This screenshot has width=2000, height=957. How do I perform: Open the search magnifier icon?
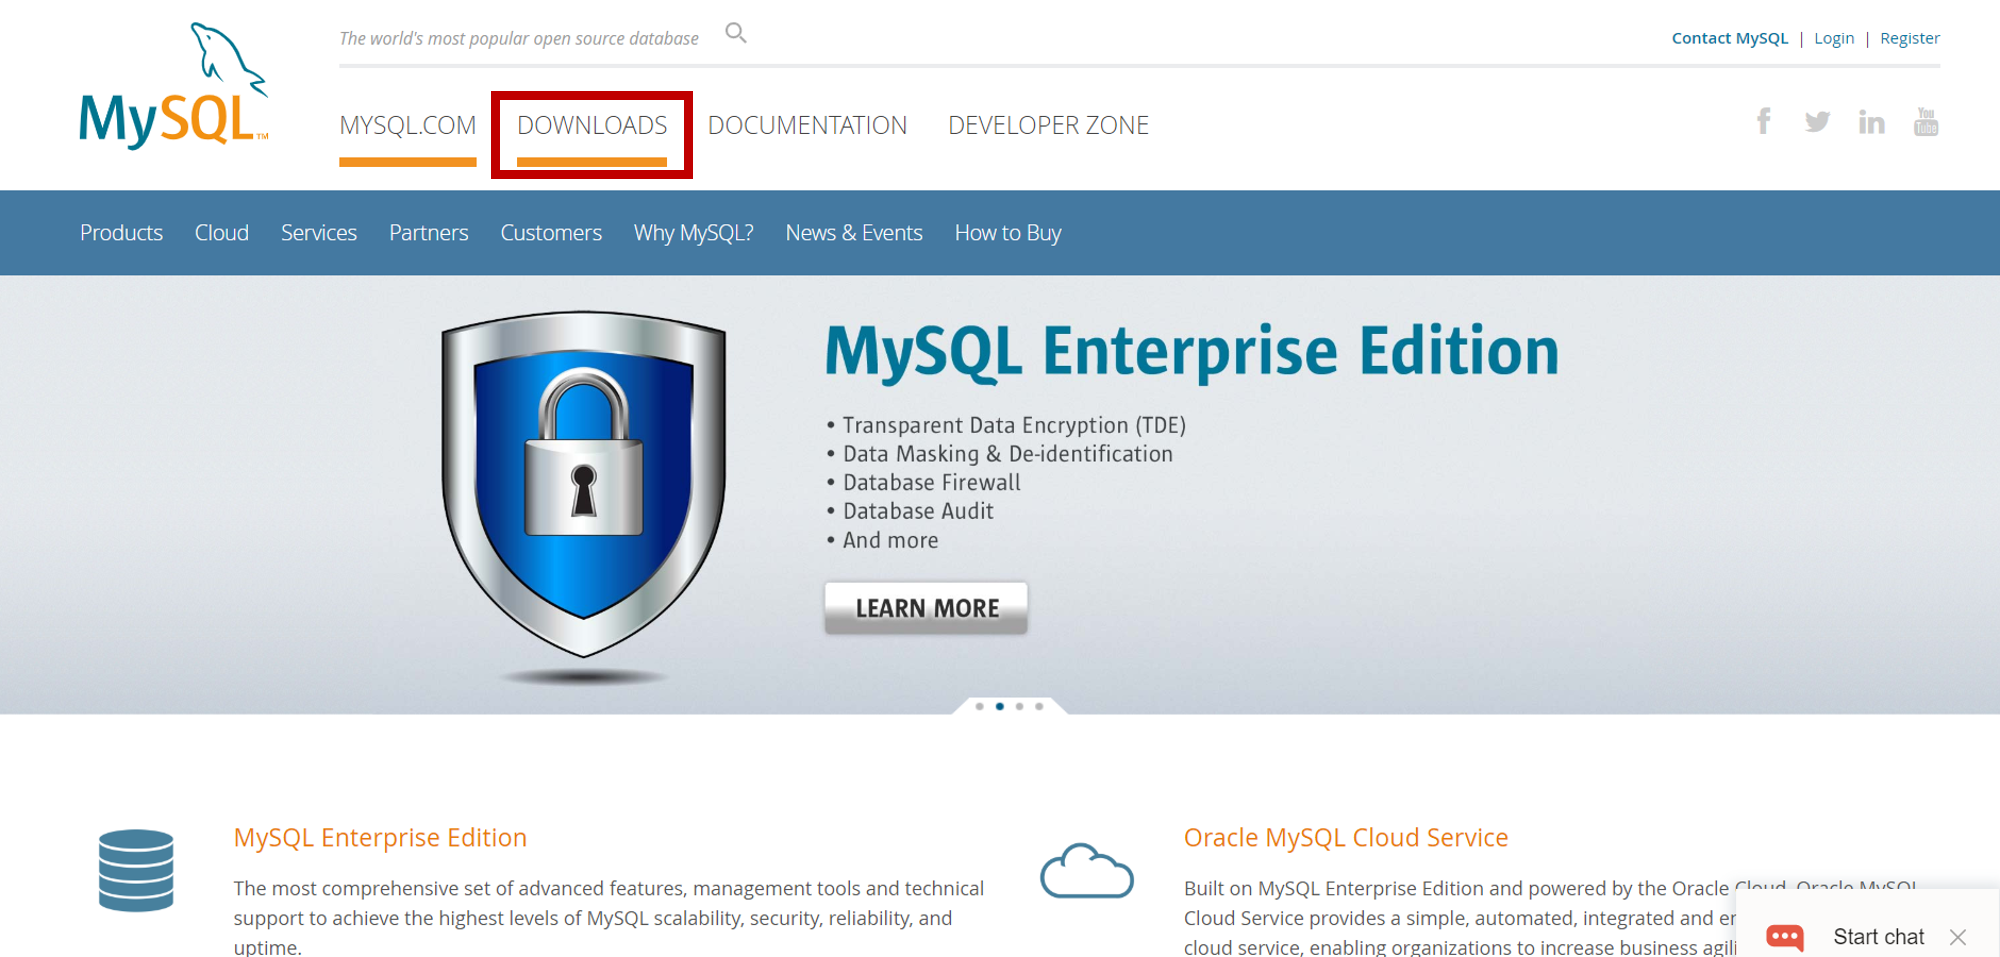[x=736, y=34]
